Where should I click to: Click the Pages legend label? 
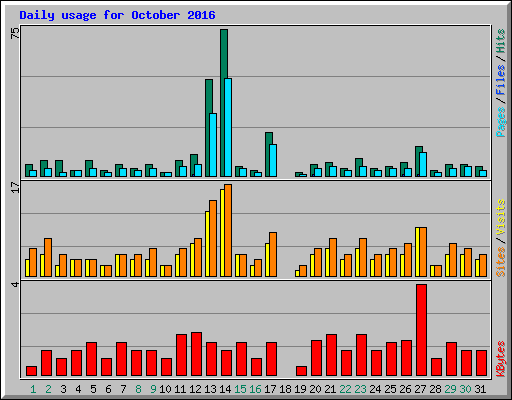[501, 122]
